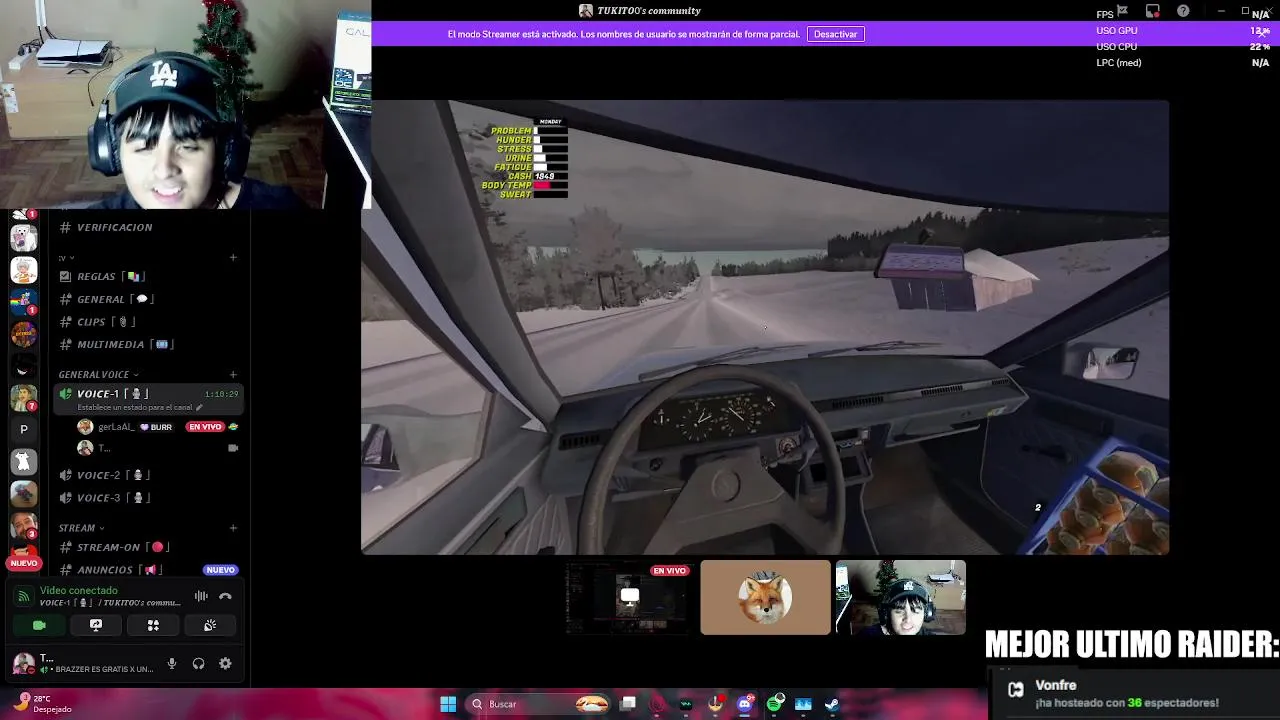Open the STREAM-ON channel
This screenshot has width=1280, height=720.
tap(146, 547)
